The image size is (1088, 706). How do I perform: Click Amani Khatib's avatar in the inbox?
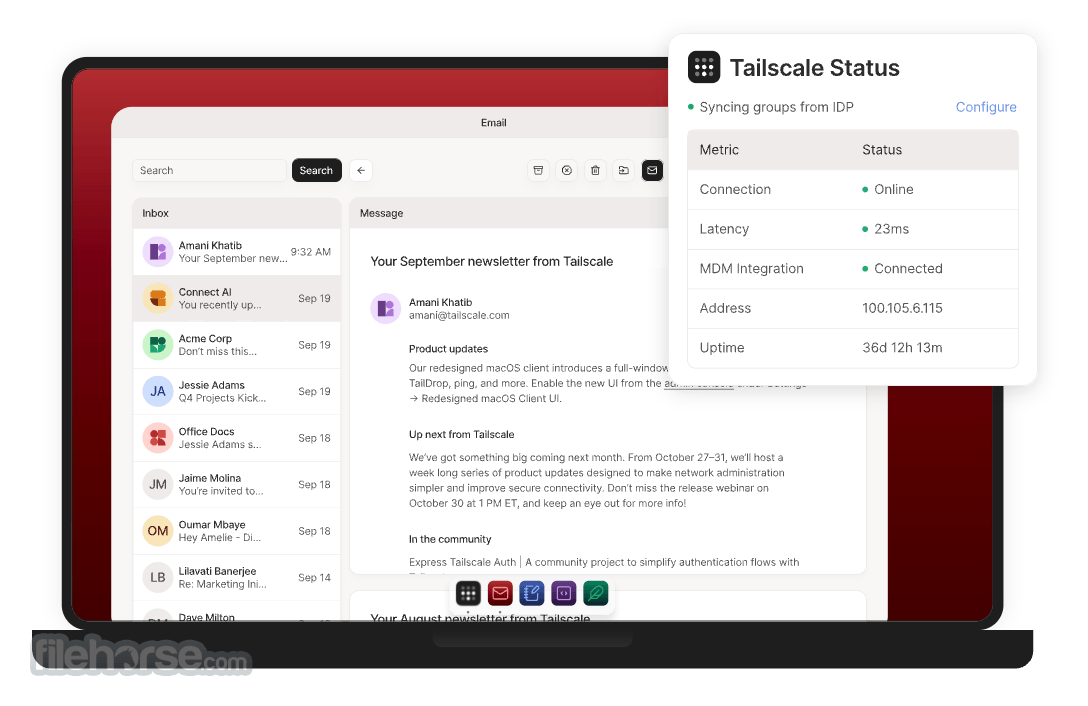(158, 251)
